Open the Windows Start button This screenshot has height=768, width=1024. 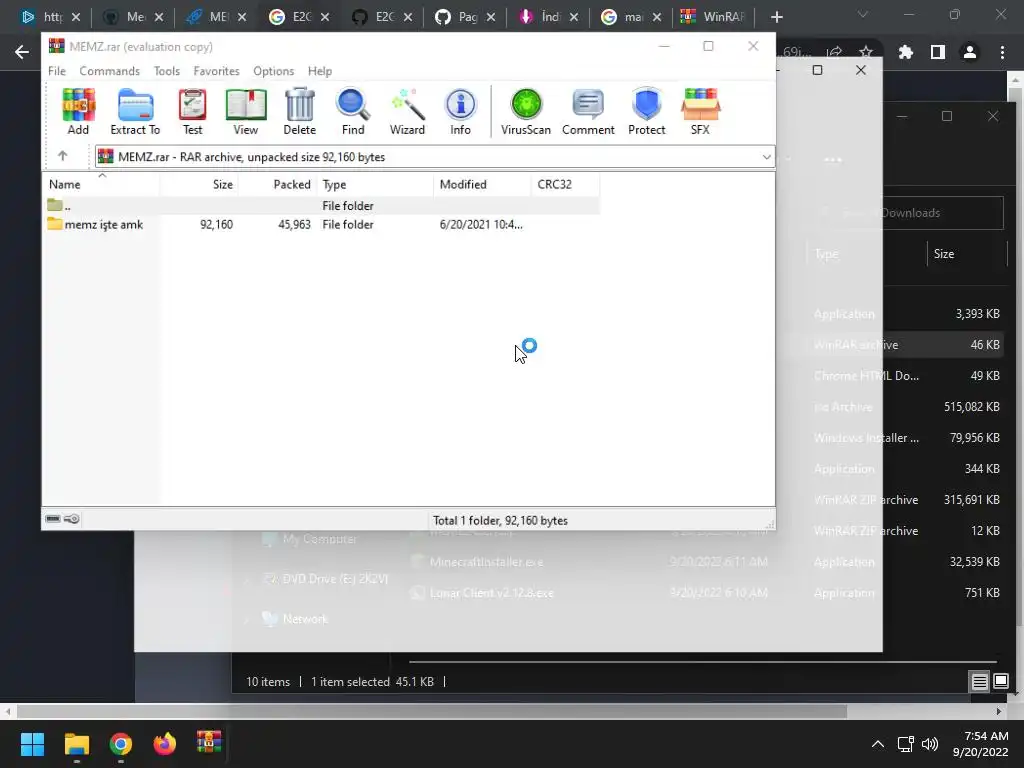click(32, 744)
